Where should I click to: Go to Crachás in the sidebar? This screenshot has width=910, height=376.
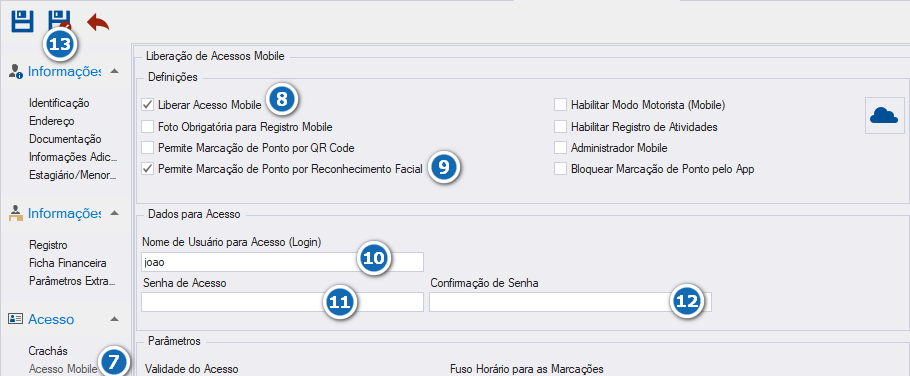click(x=48, y=351)
